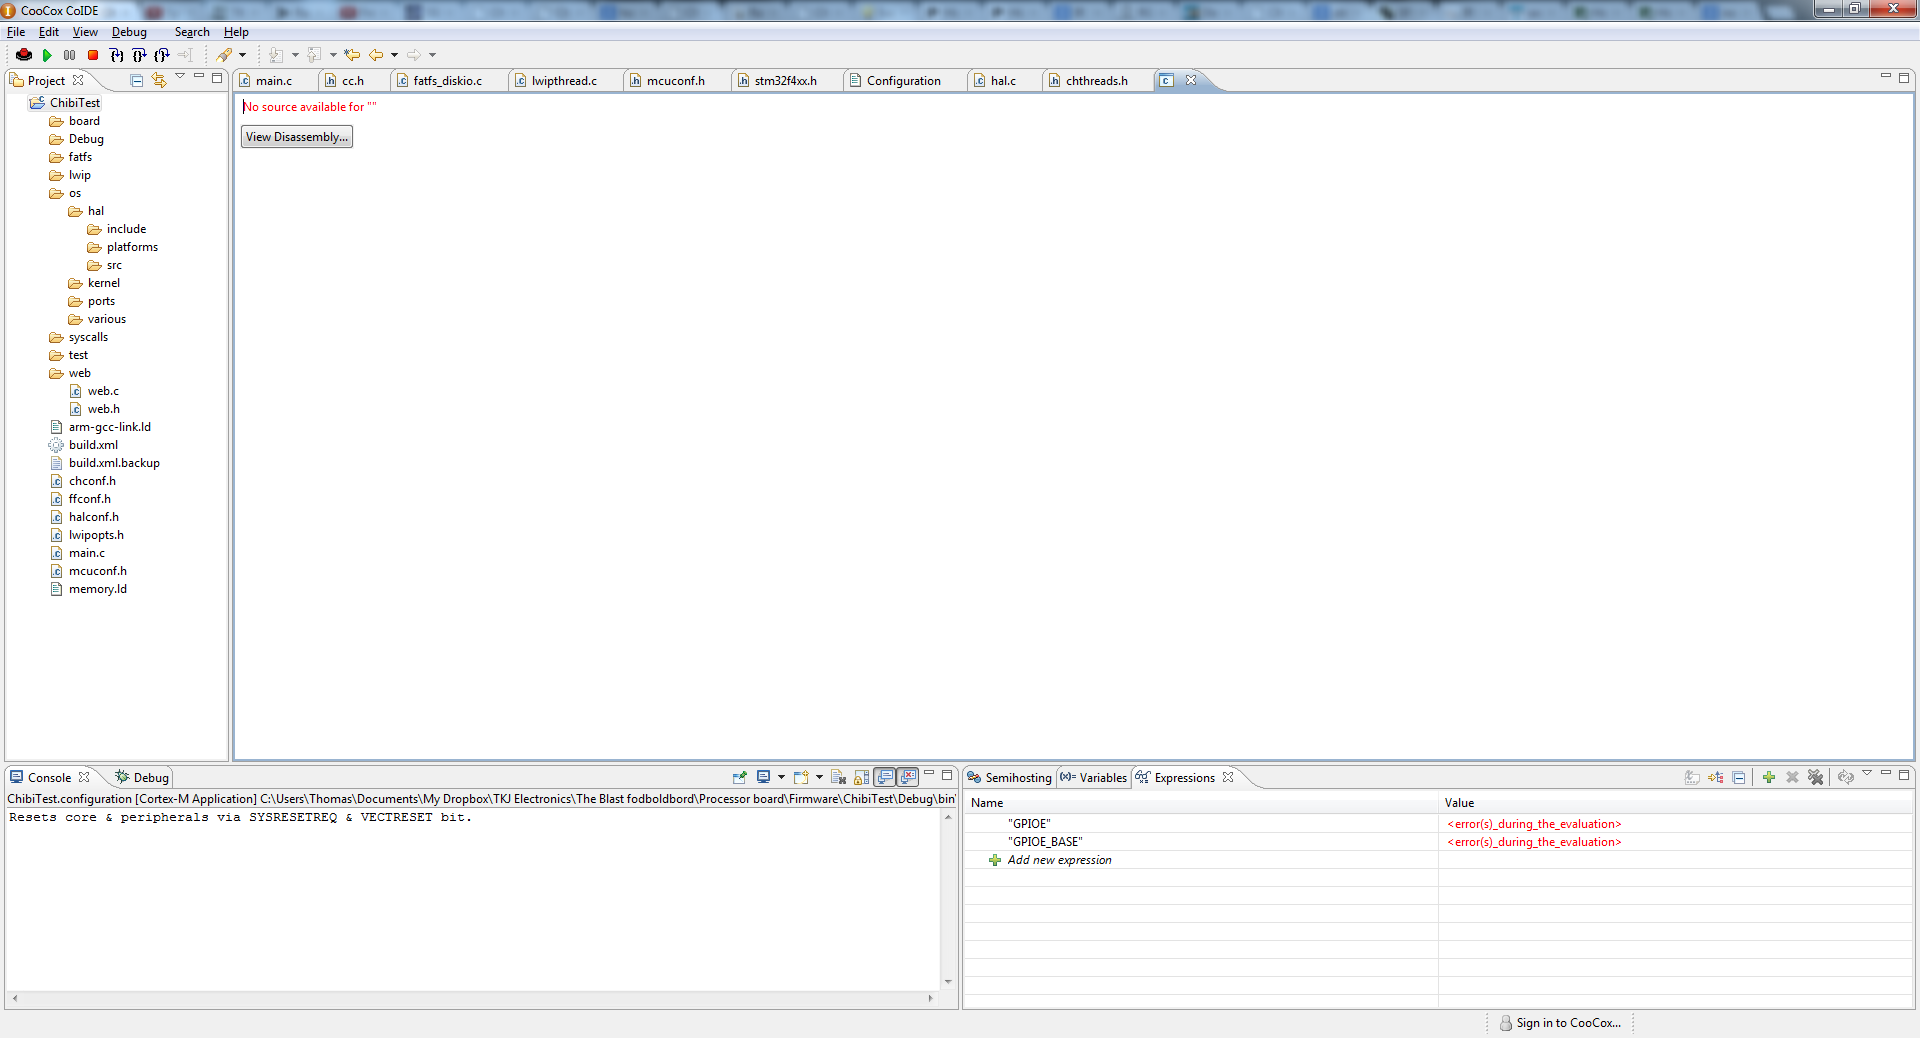The height and width of the screenshot is (1038, 1920).
Task: Click the red Reset CPU icon
Action: (24, 55)
